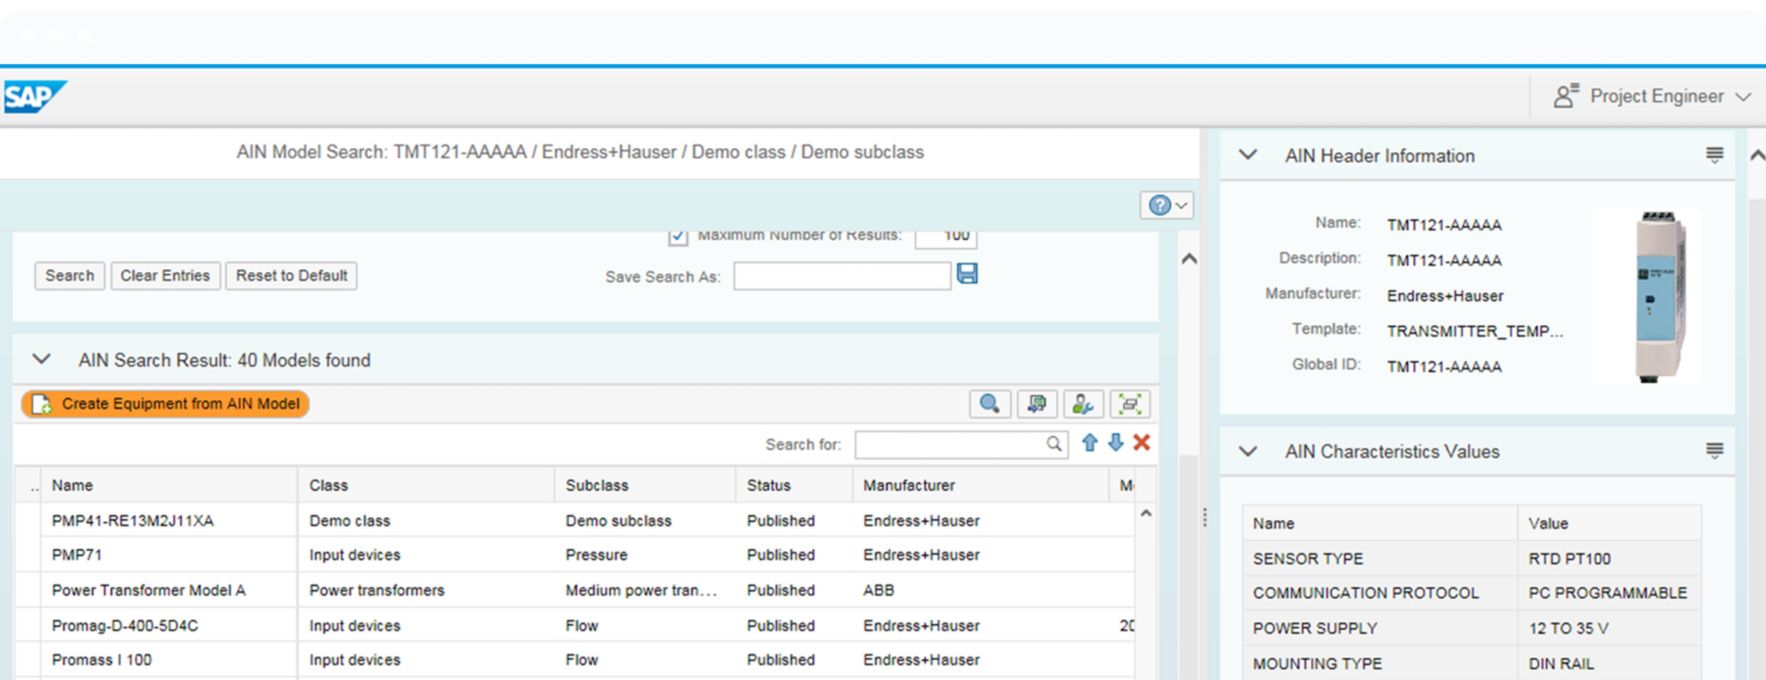Collapse AIN Header Information panel
Image resolution: width=1766 pixels, height=680 pixels.
pyautogui.click(x=1248, y=155)
